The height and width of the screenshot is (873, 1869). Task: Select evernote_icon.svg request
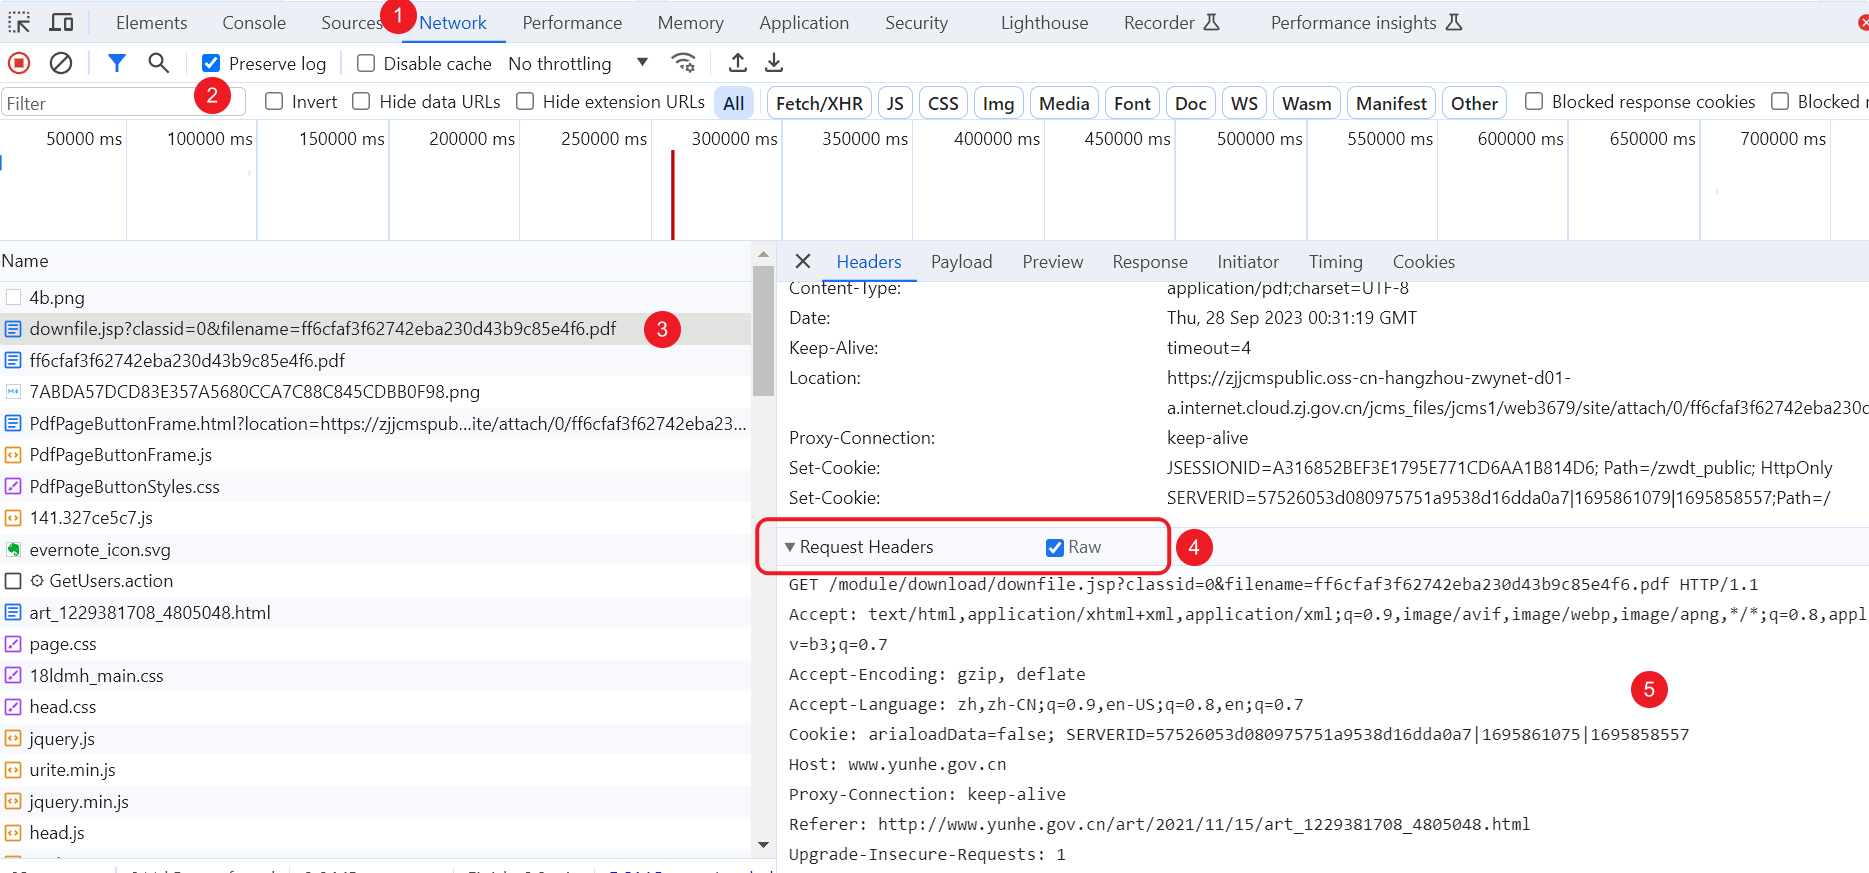(375, 549)
